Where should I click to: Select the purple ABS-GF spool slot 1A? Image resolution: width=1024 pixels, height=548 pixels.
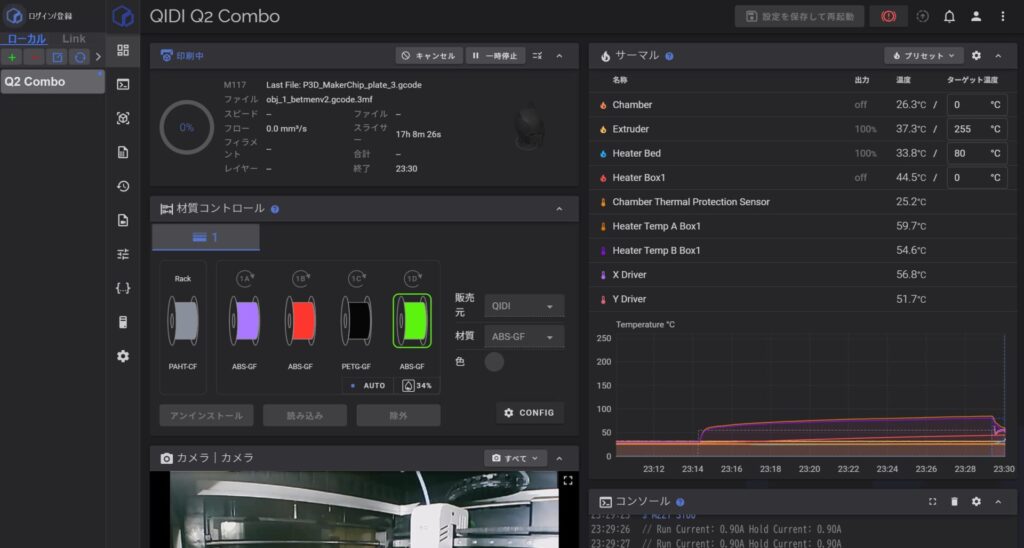click(x=245, y=322)
